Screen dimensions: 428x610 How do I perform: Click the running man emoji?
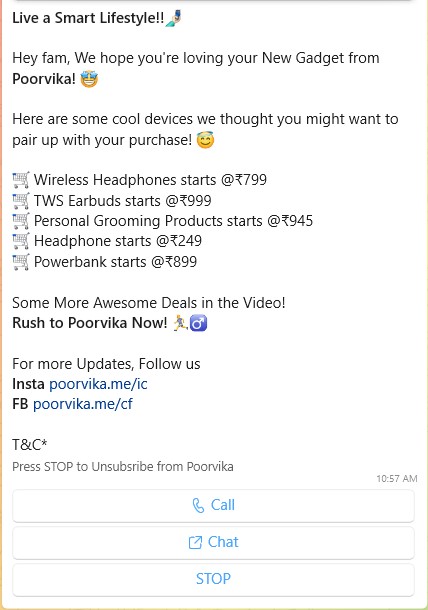[180, 323]
